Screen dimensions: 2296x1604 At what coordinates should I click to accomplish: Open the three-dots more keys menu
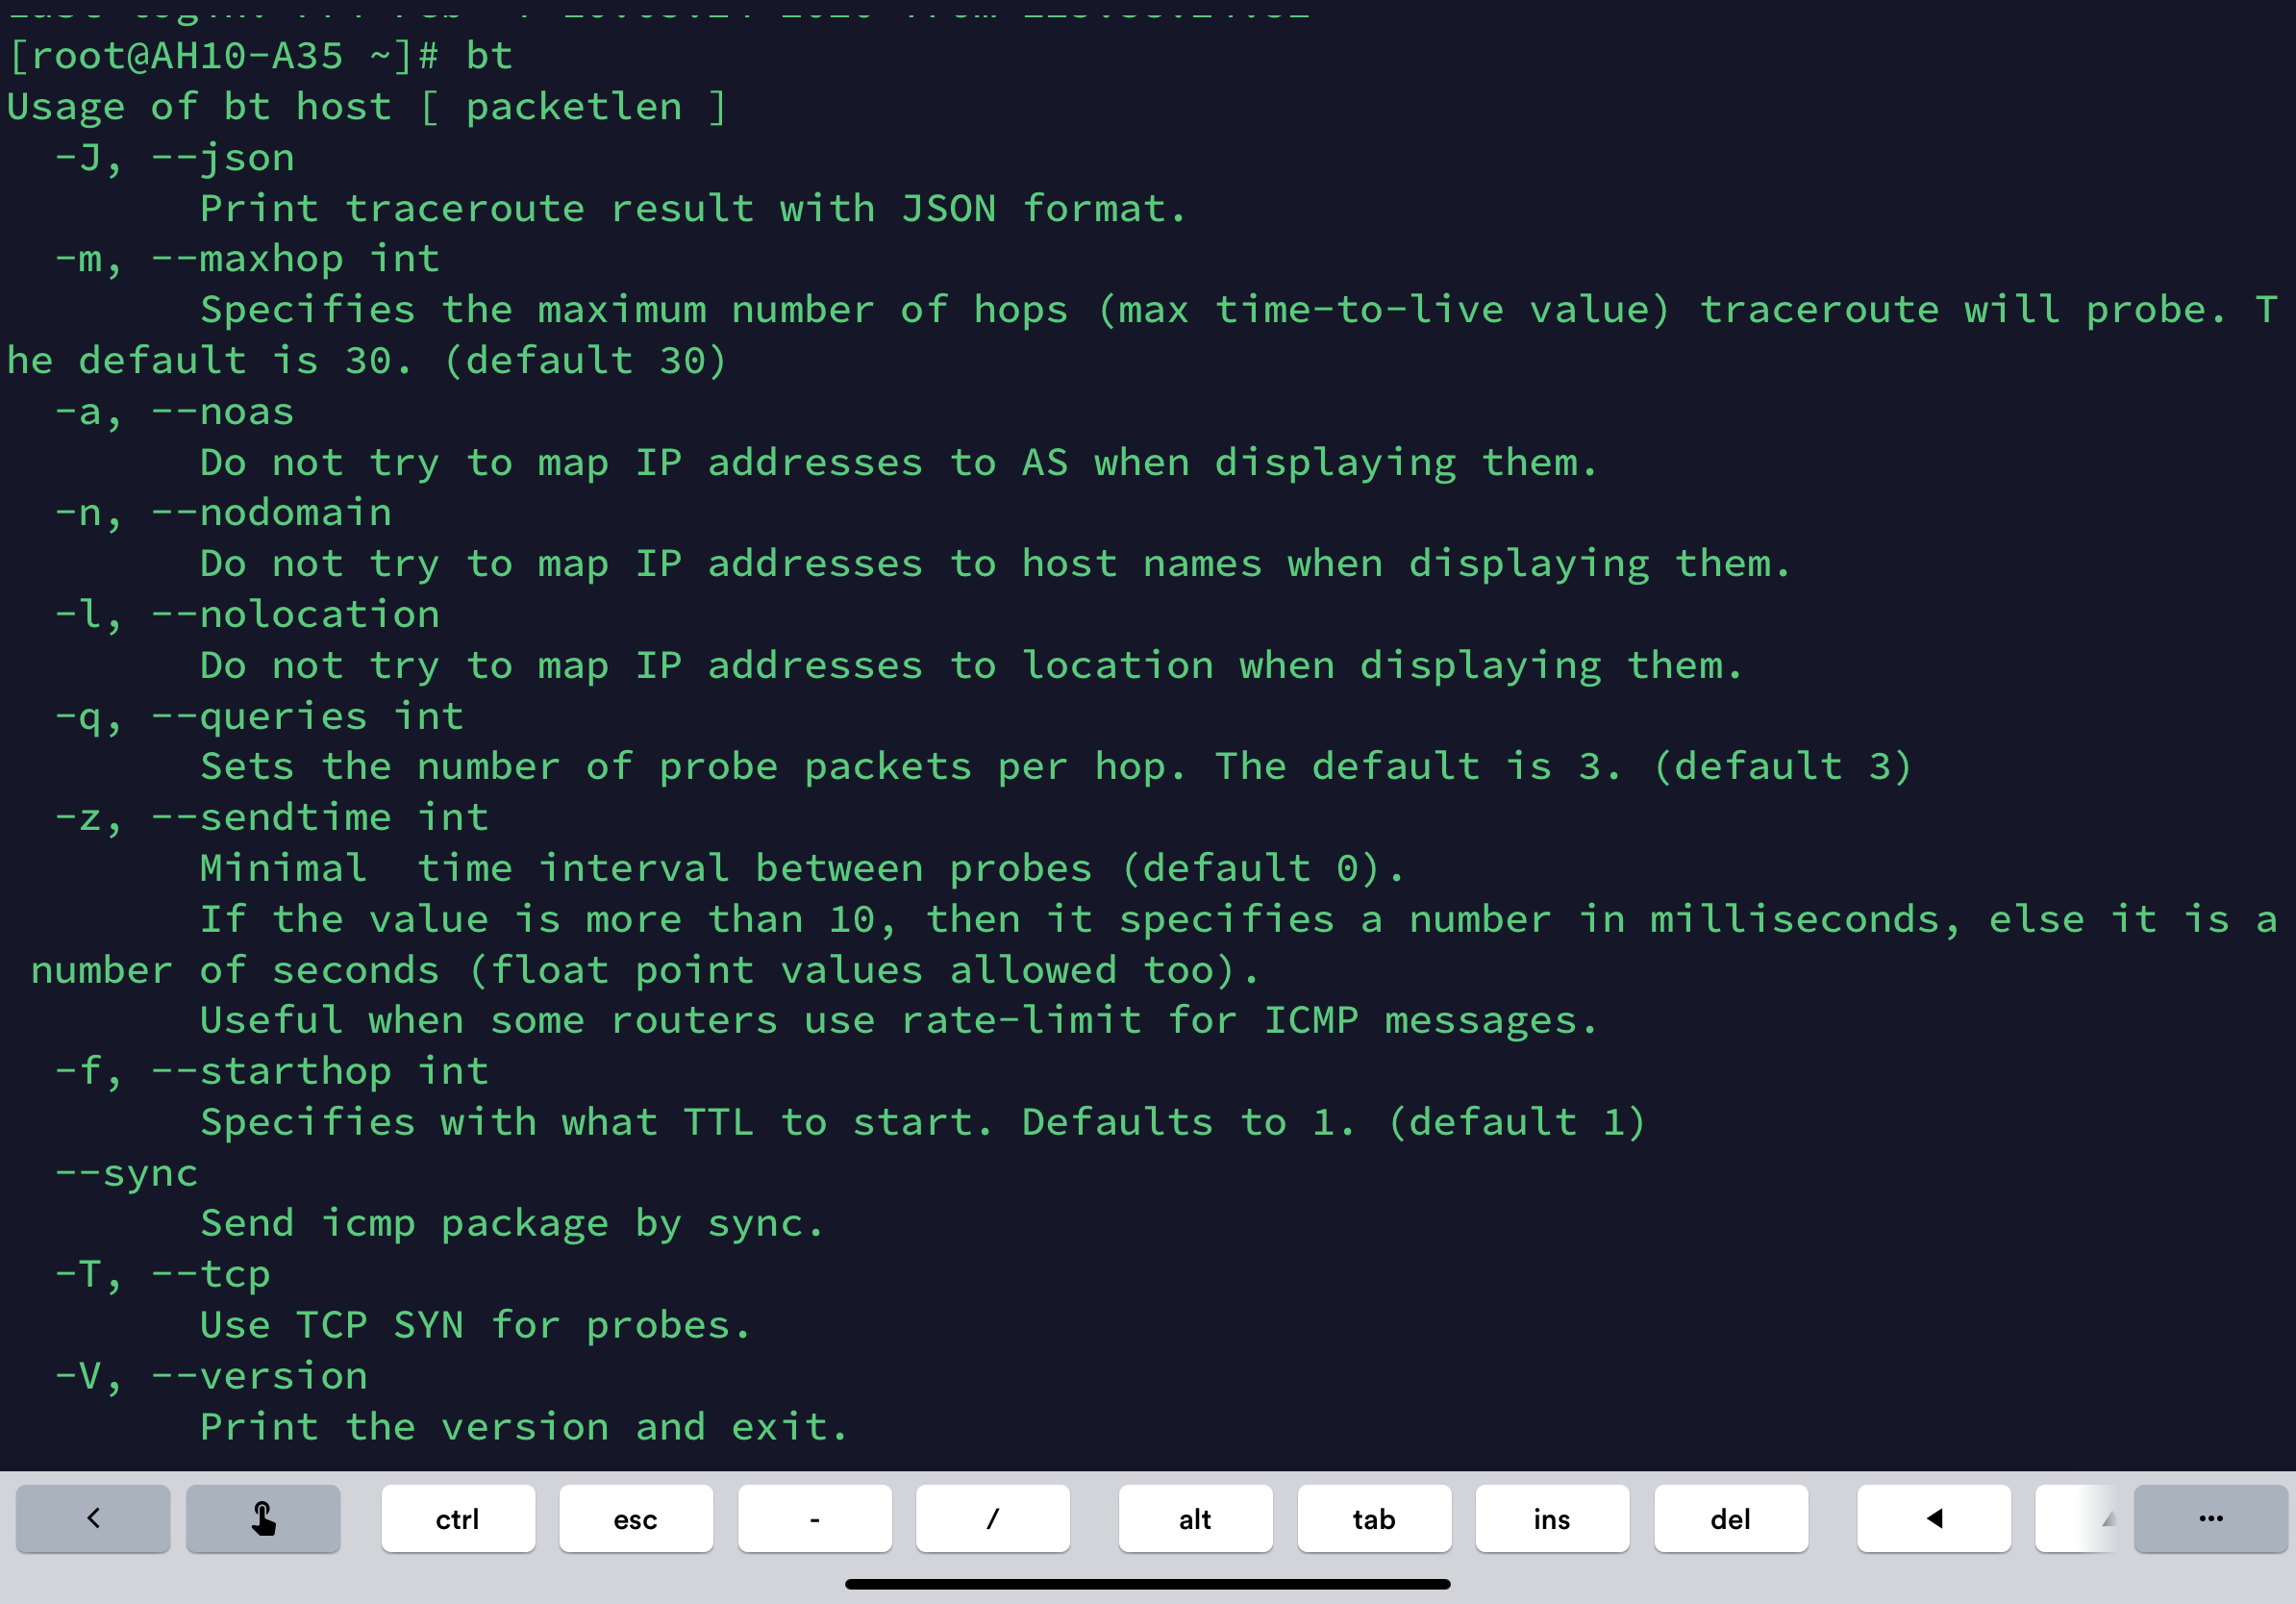click(x=2210, y=1518)
